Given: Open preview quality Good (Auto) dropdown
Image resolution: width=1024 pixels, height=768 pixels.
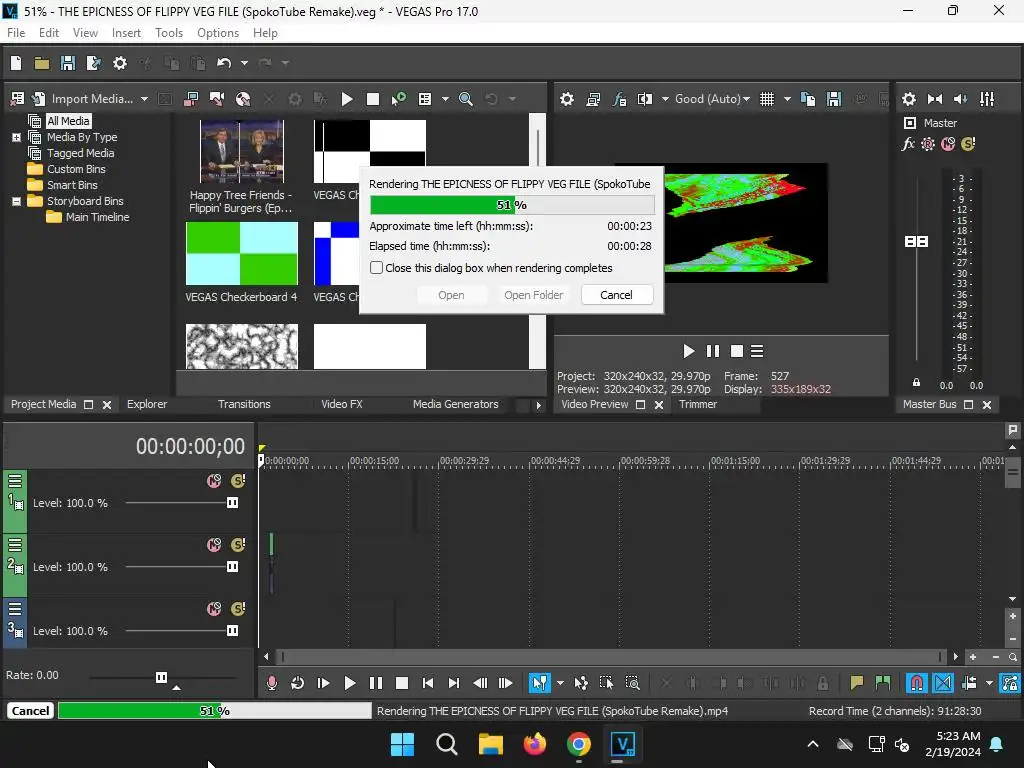Looking at the screenshot, I should pos(712,99).
